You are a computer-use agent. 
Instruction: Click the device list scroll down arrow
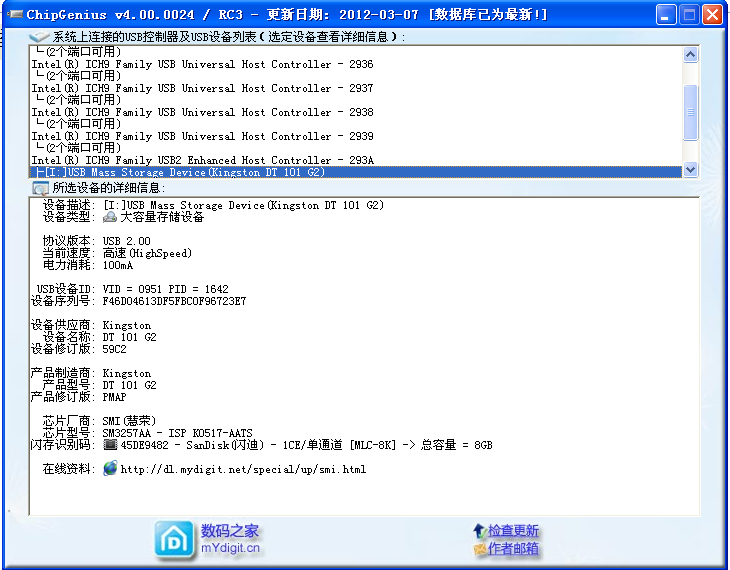tap(690, 170)
